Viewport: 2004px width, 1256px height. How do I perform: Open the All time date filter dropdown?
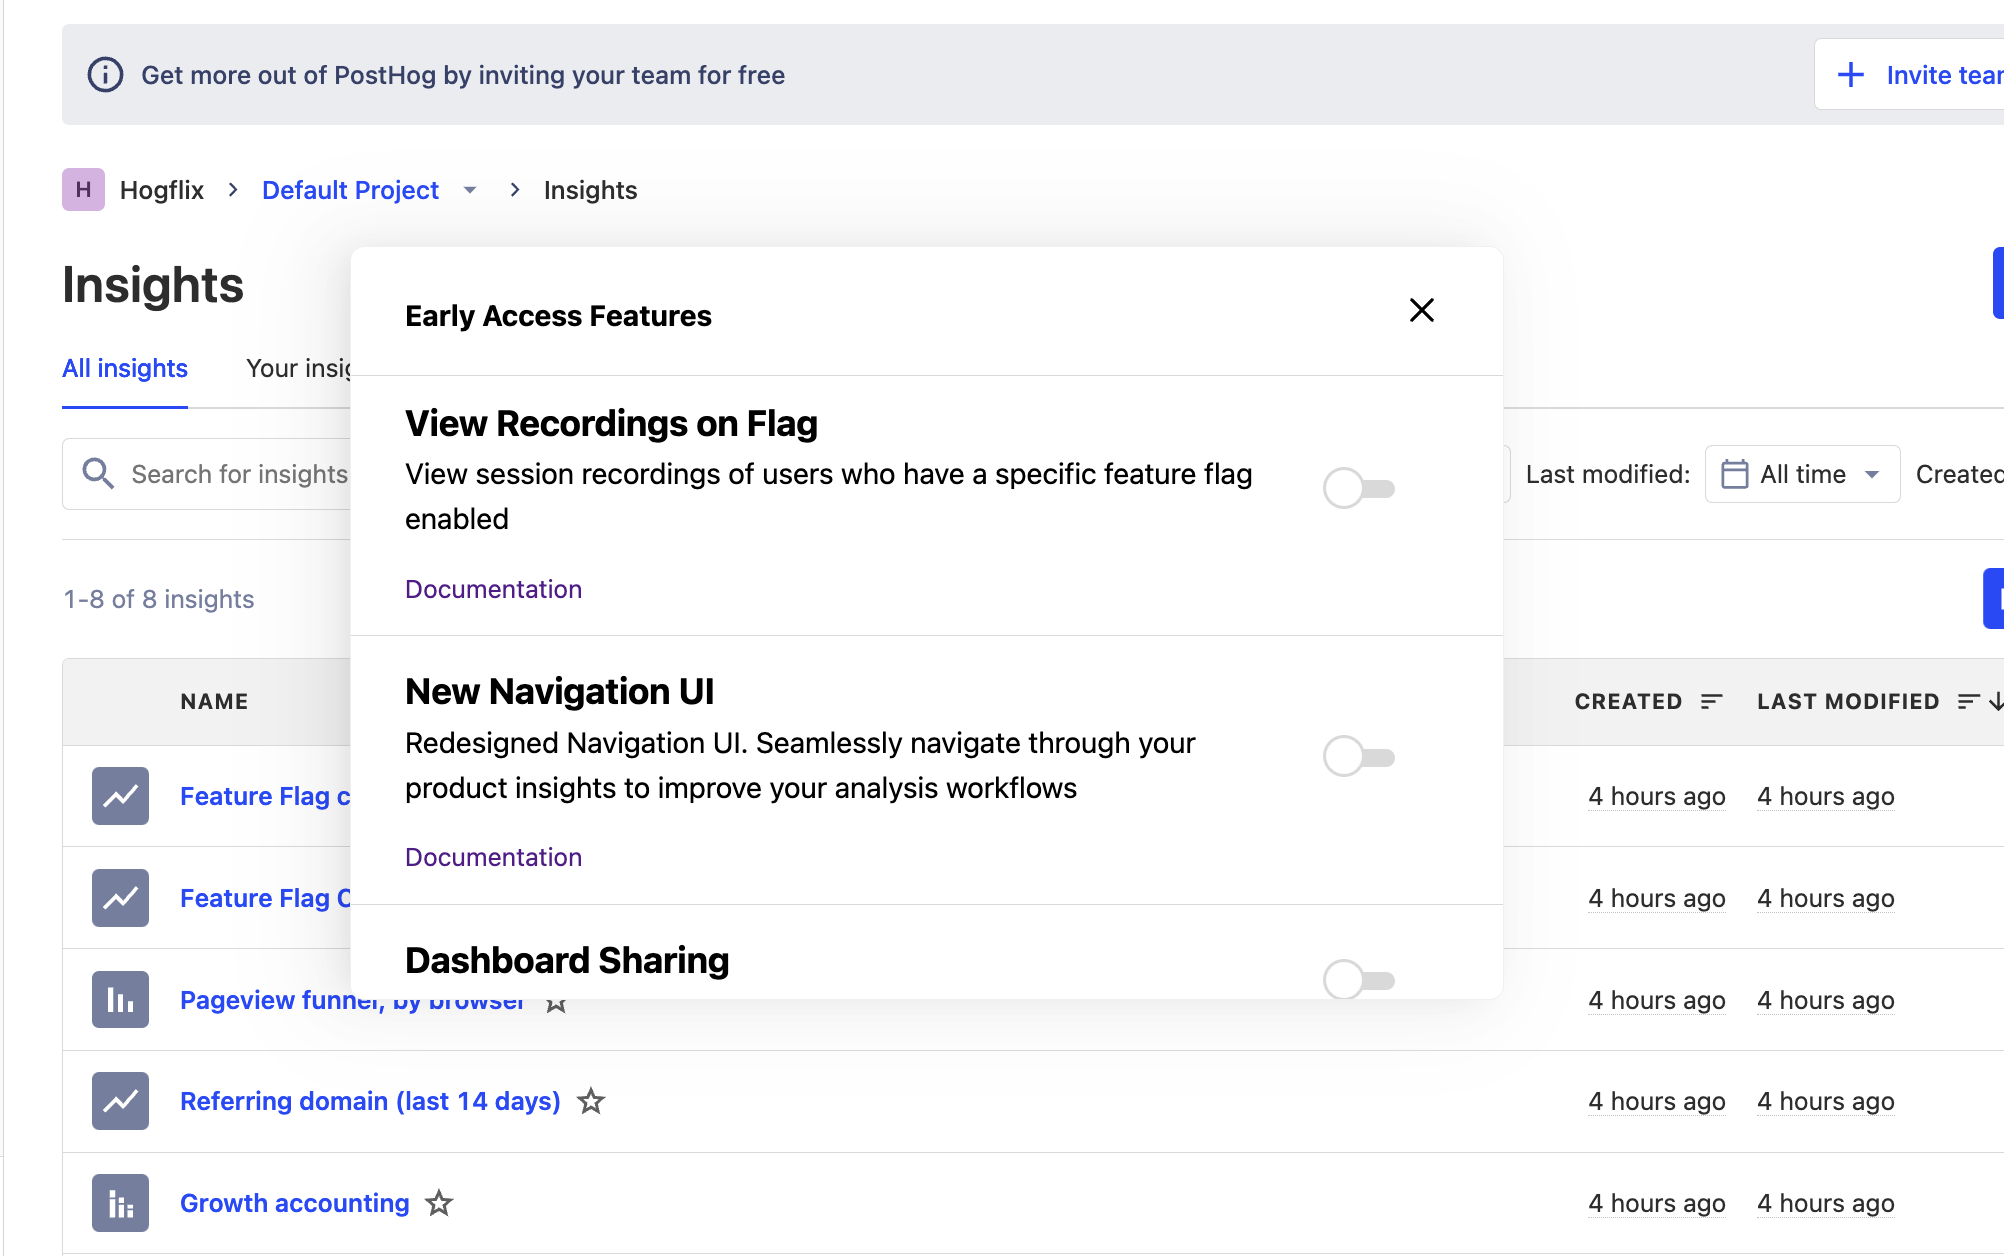(1800, 473)
